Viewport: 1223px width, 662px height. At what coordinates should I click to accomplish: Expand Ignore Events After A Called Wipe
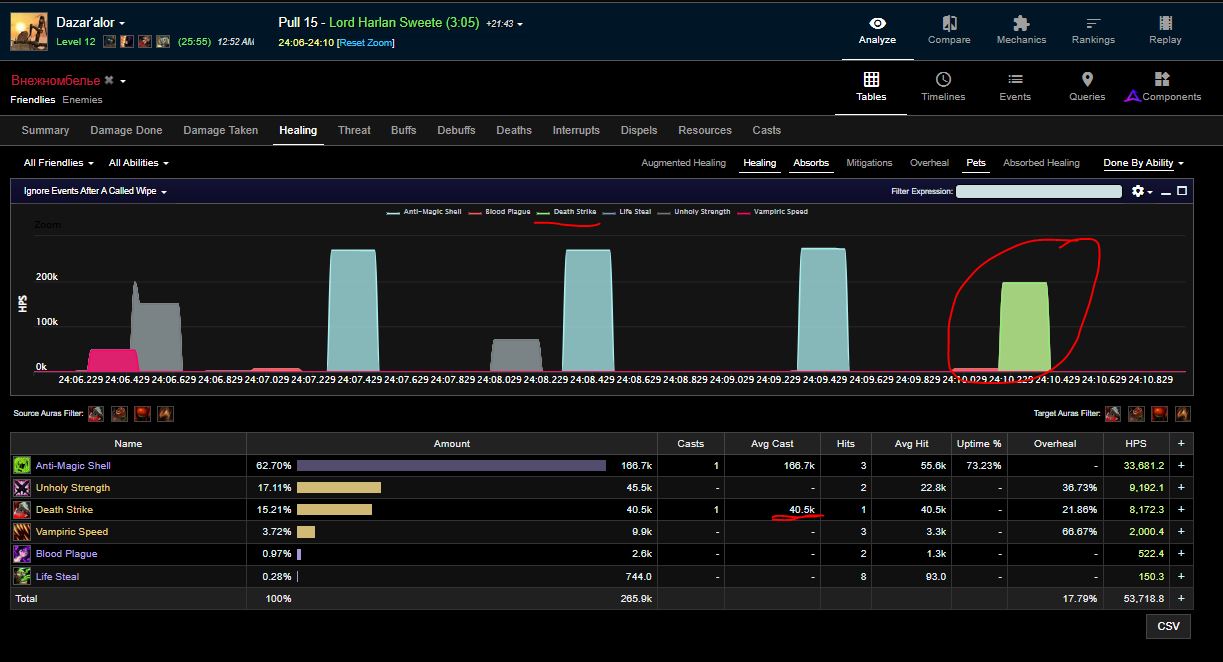pos(95,191)
